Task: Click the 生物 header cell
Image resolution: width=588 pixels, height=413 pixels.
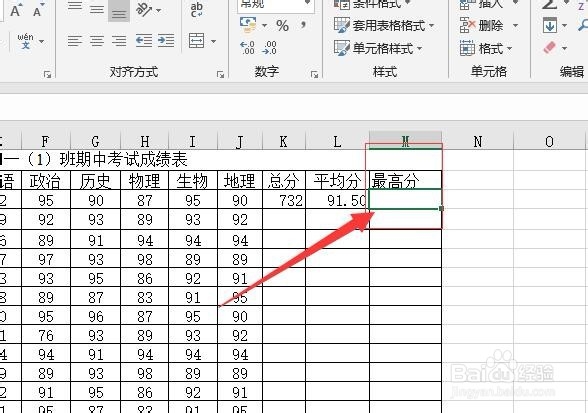Action: pos(193,180)
